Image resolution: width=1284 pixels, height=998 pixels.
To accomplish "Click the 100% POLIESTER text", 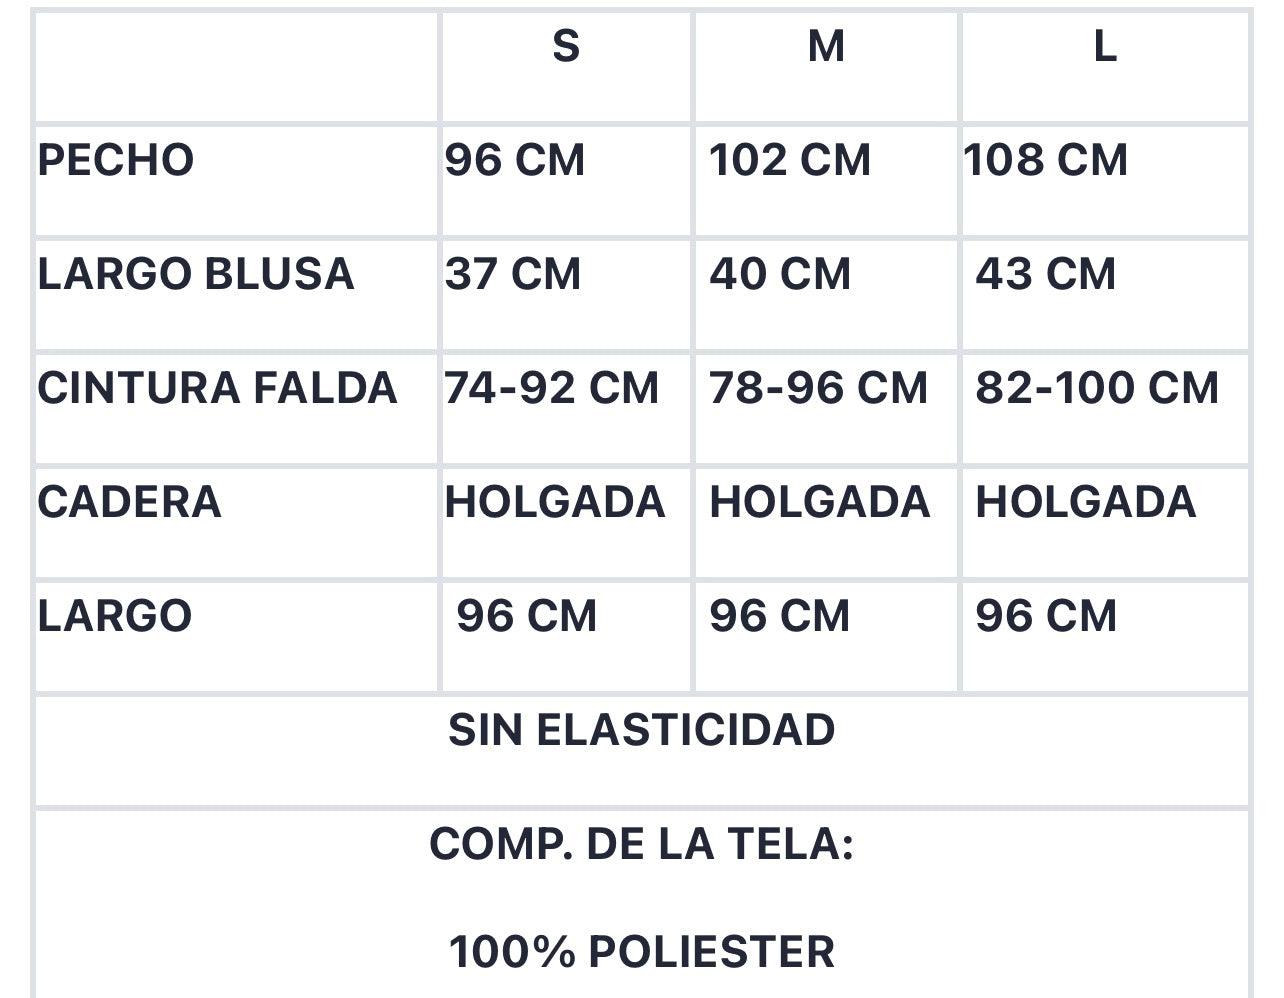I will tap(642, 951).
